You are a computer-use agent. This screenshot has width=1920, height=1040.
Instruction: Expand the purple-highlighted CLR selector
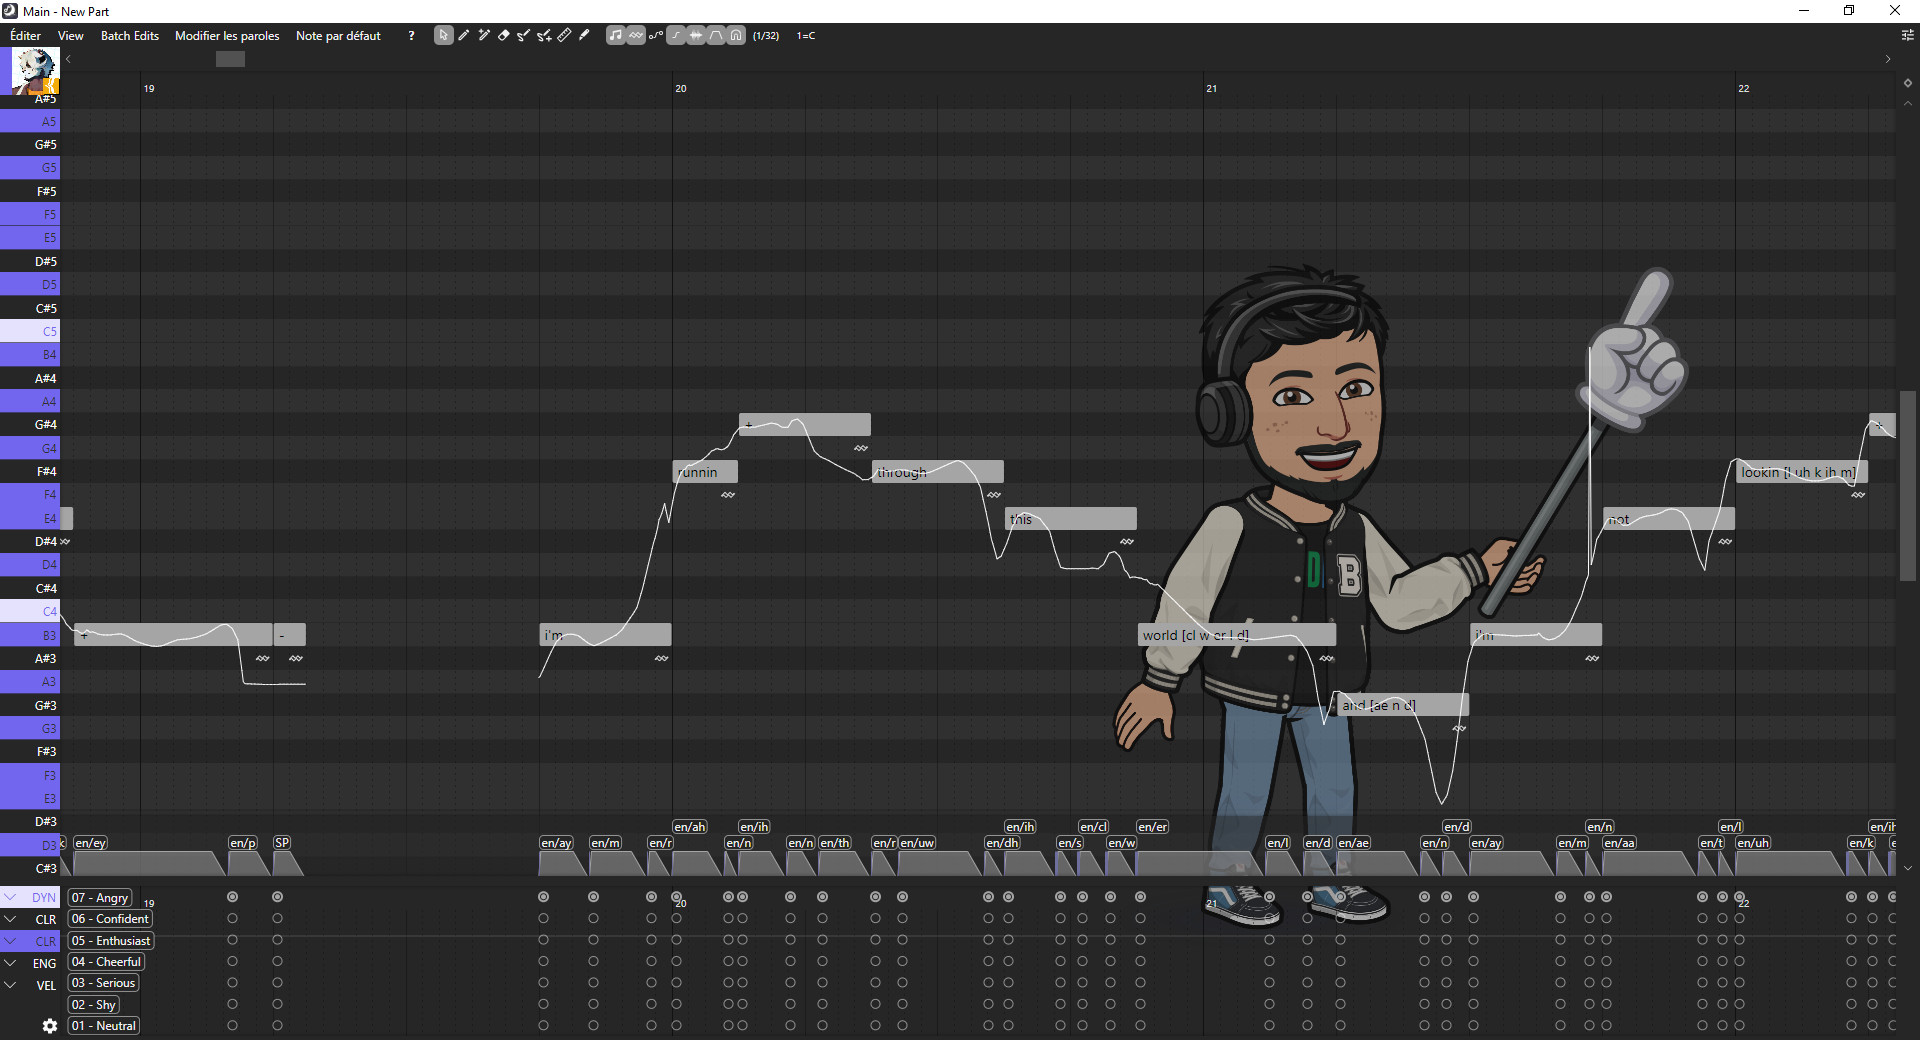click(10, 941)
